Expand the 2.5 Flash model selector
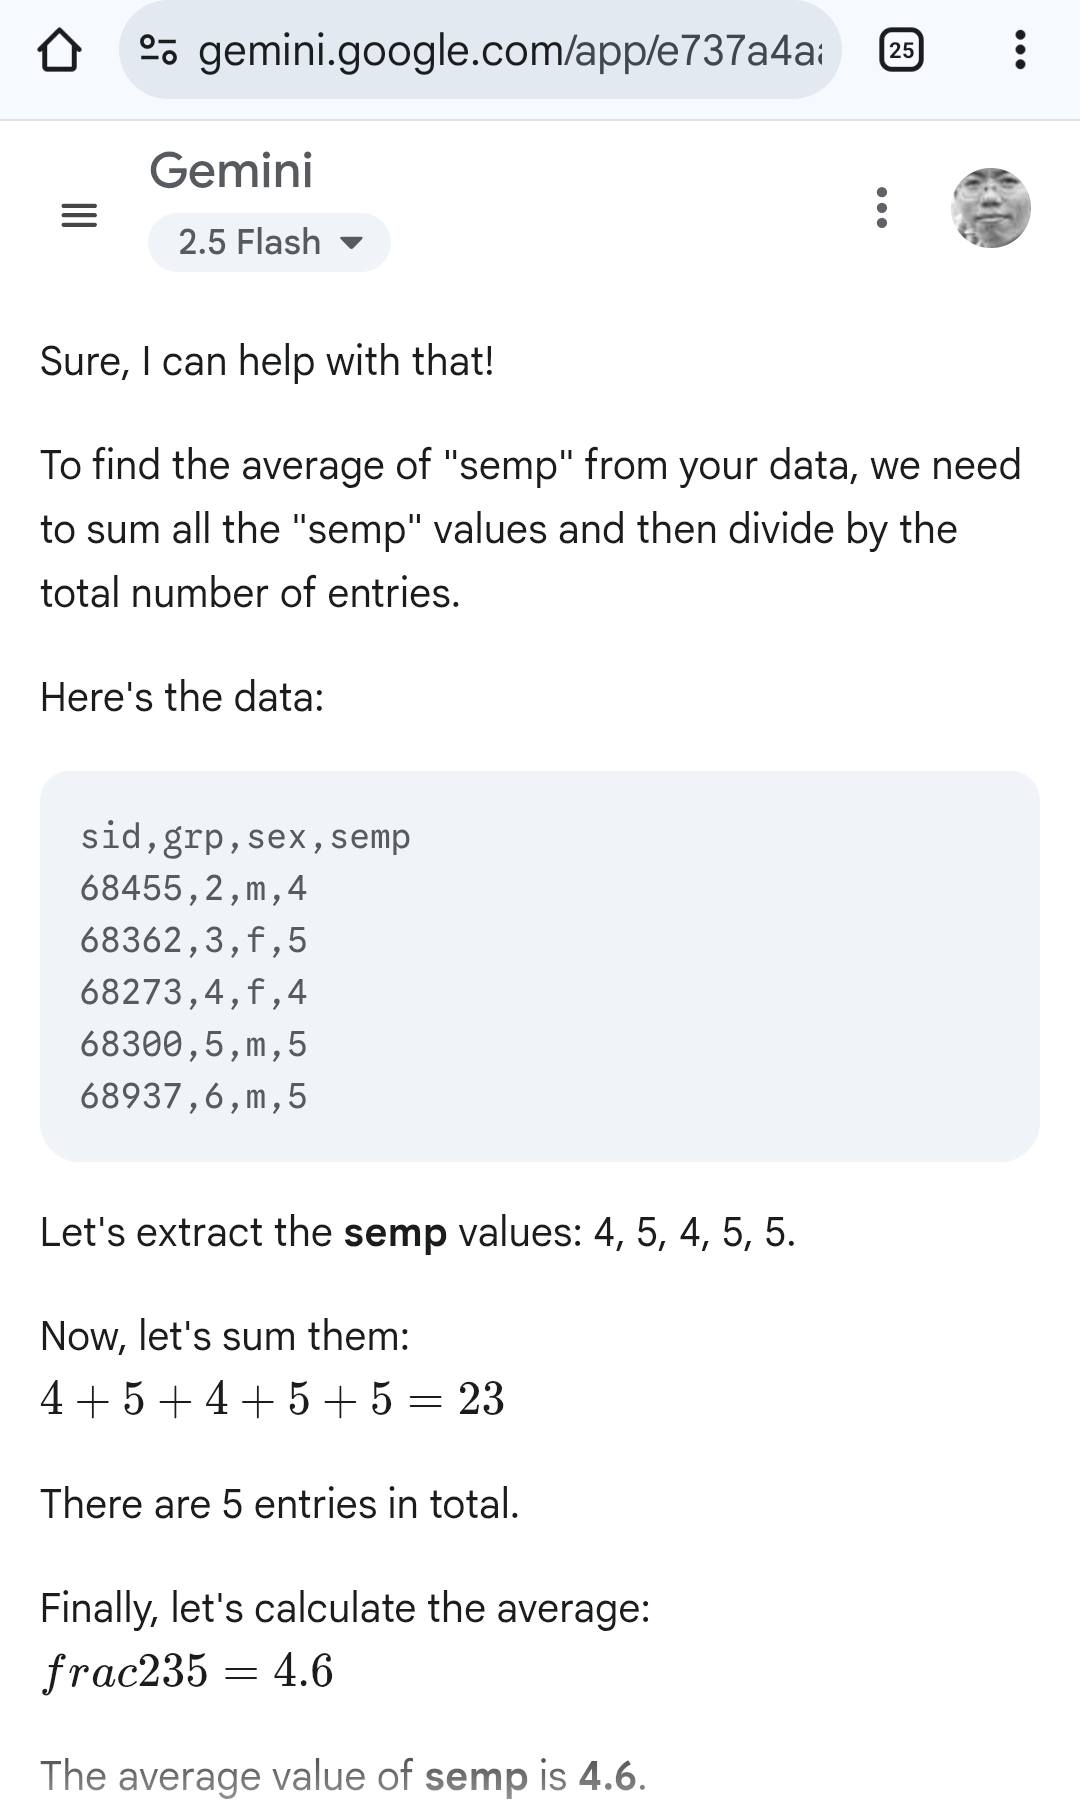 click(269, 242)
